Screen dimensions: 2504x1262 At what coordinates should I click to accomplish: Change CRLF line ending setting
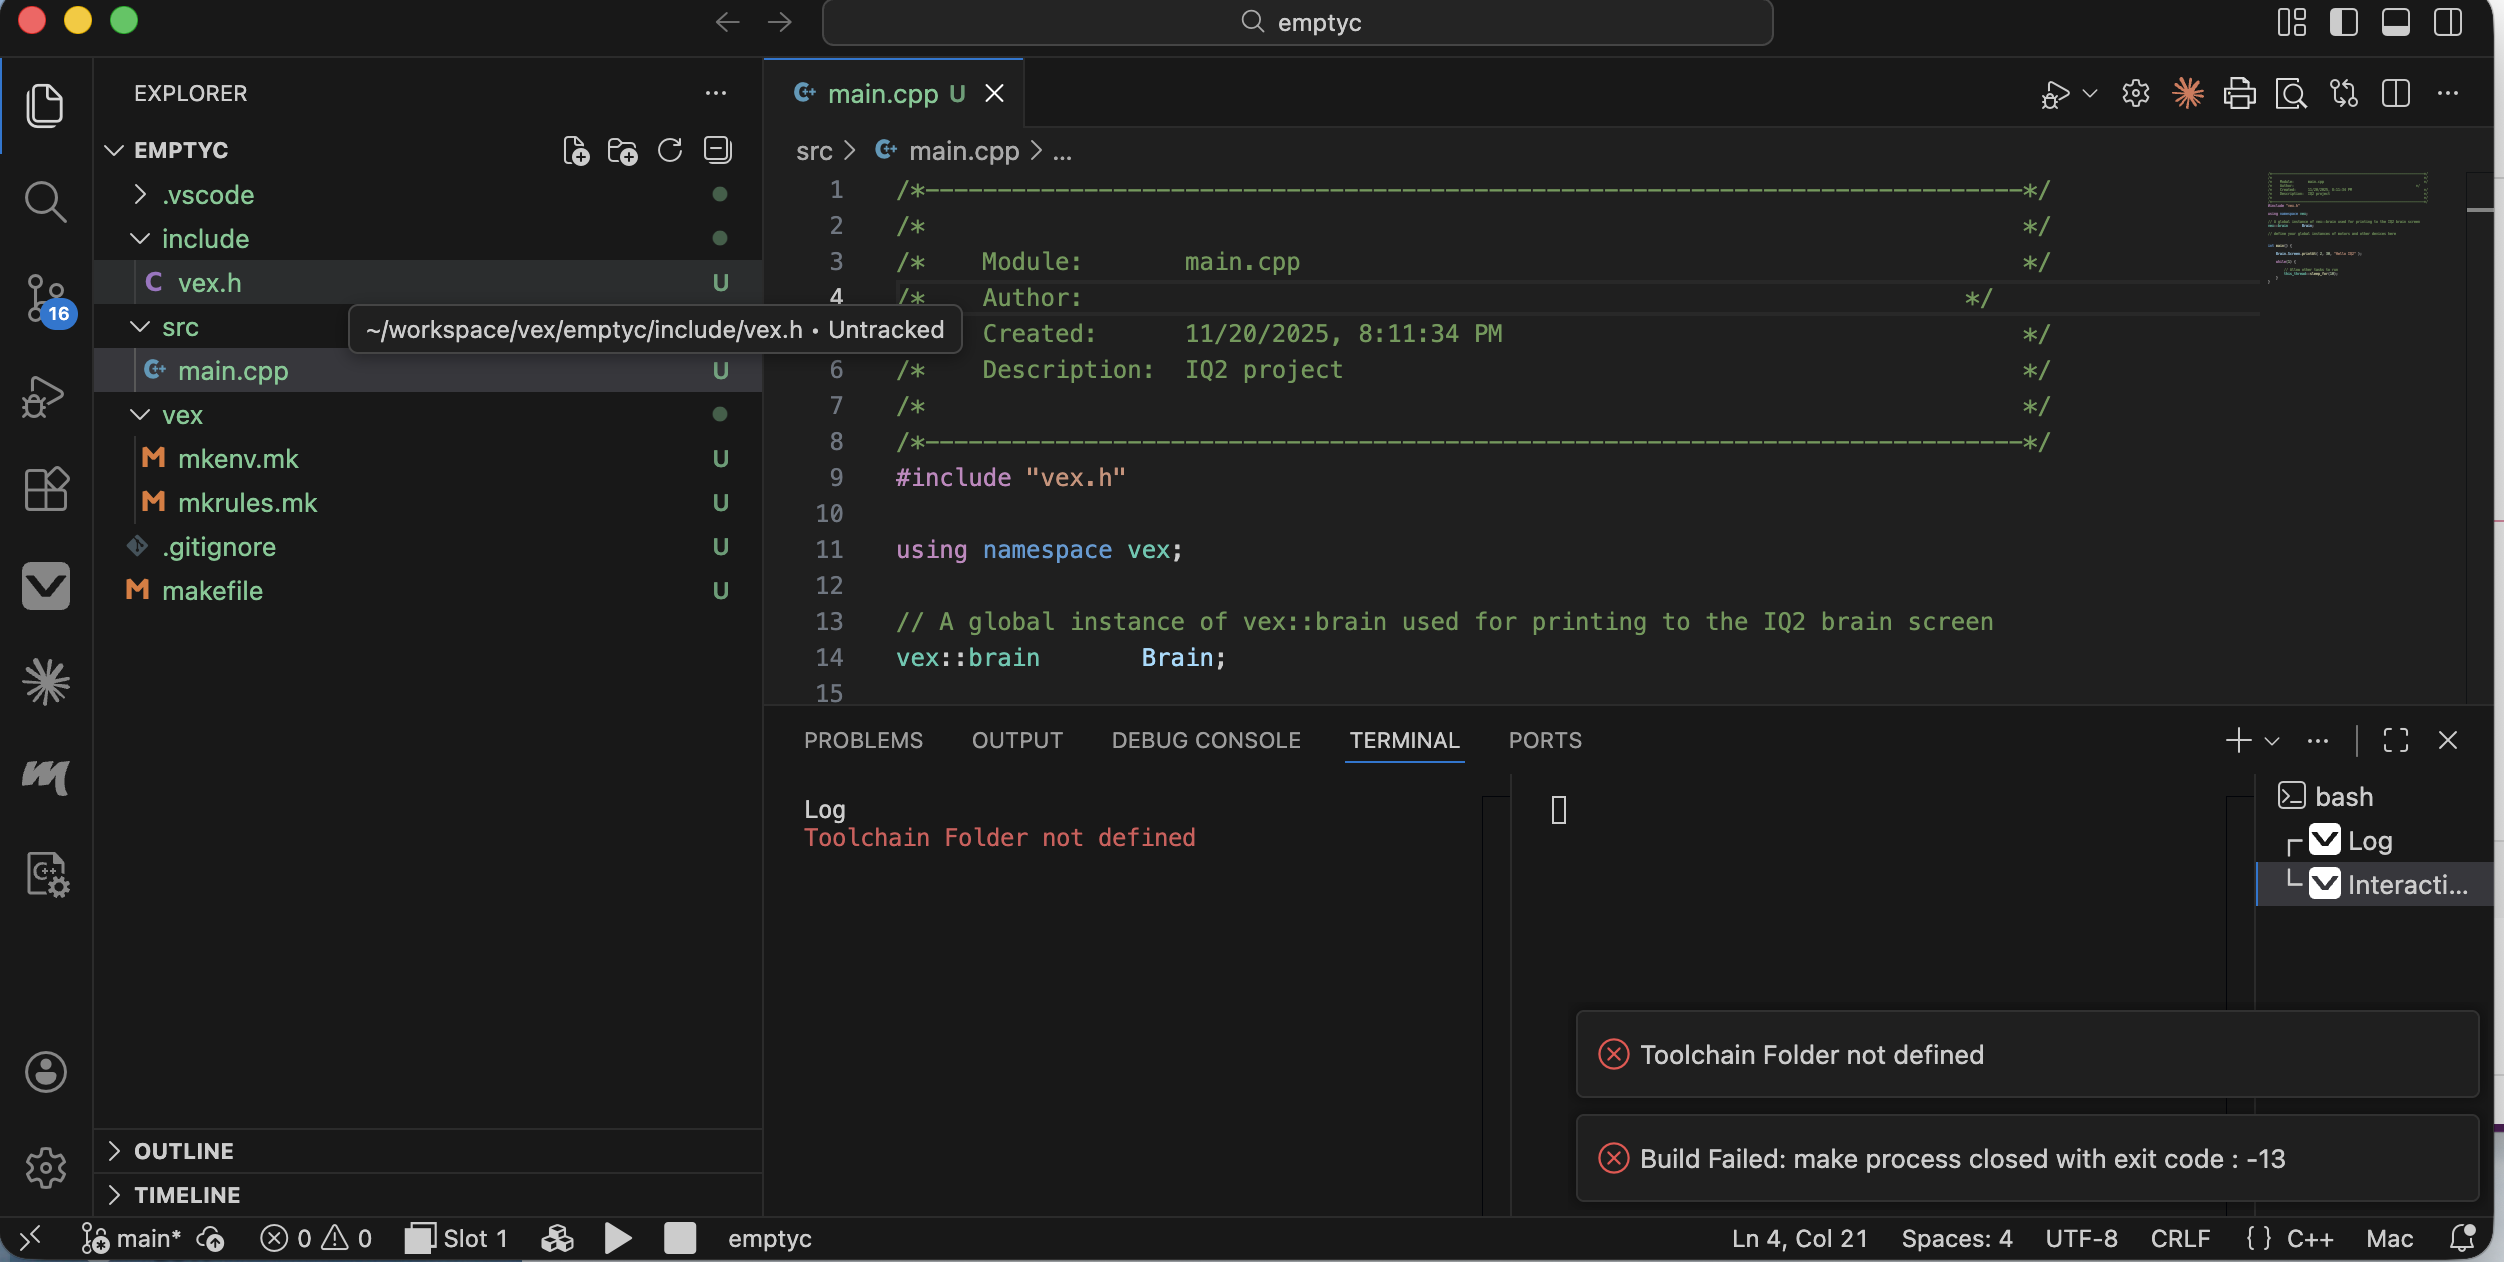pos(2180,1239)
